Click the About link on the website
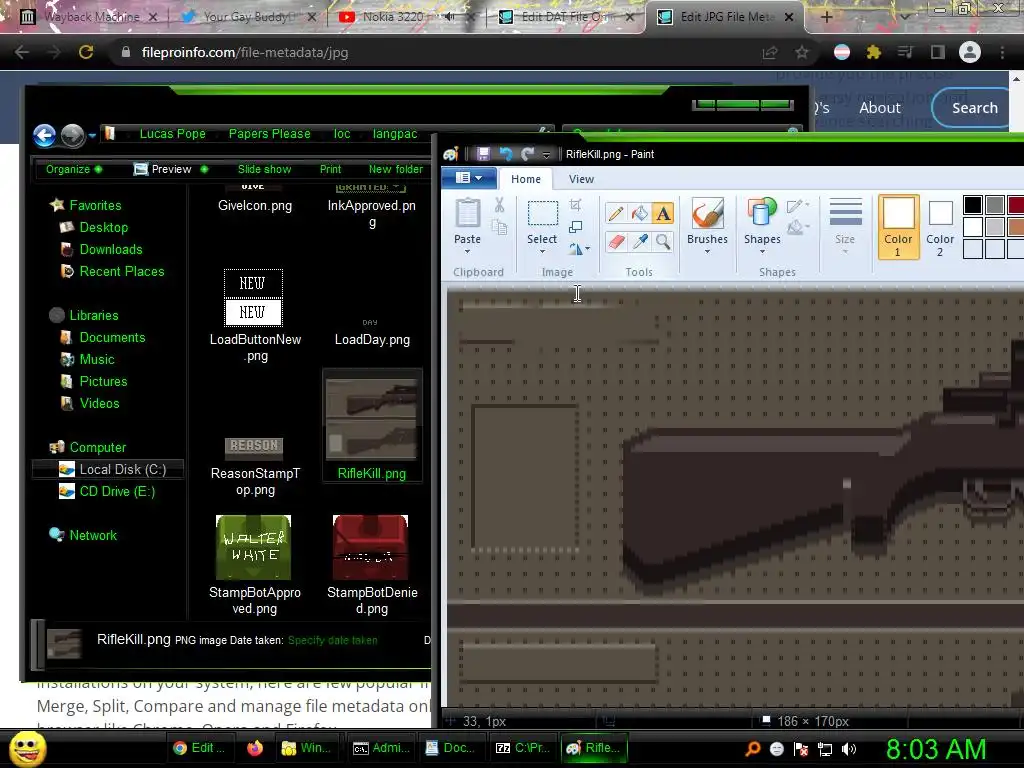This screenshot has height=768, width=1024. pos(880,108)
